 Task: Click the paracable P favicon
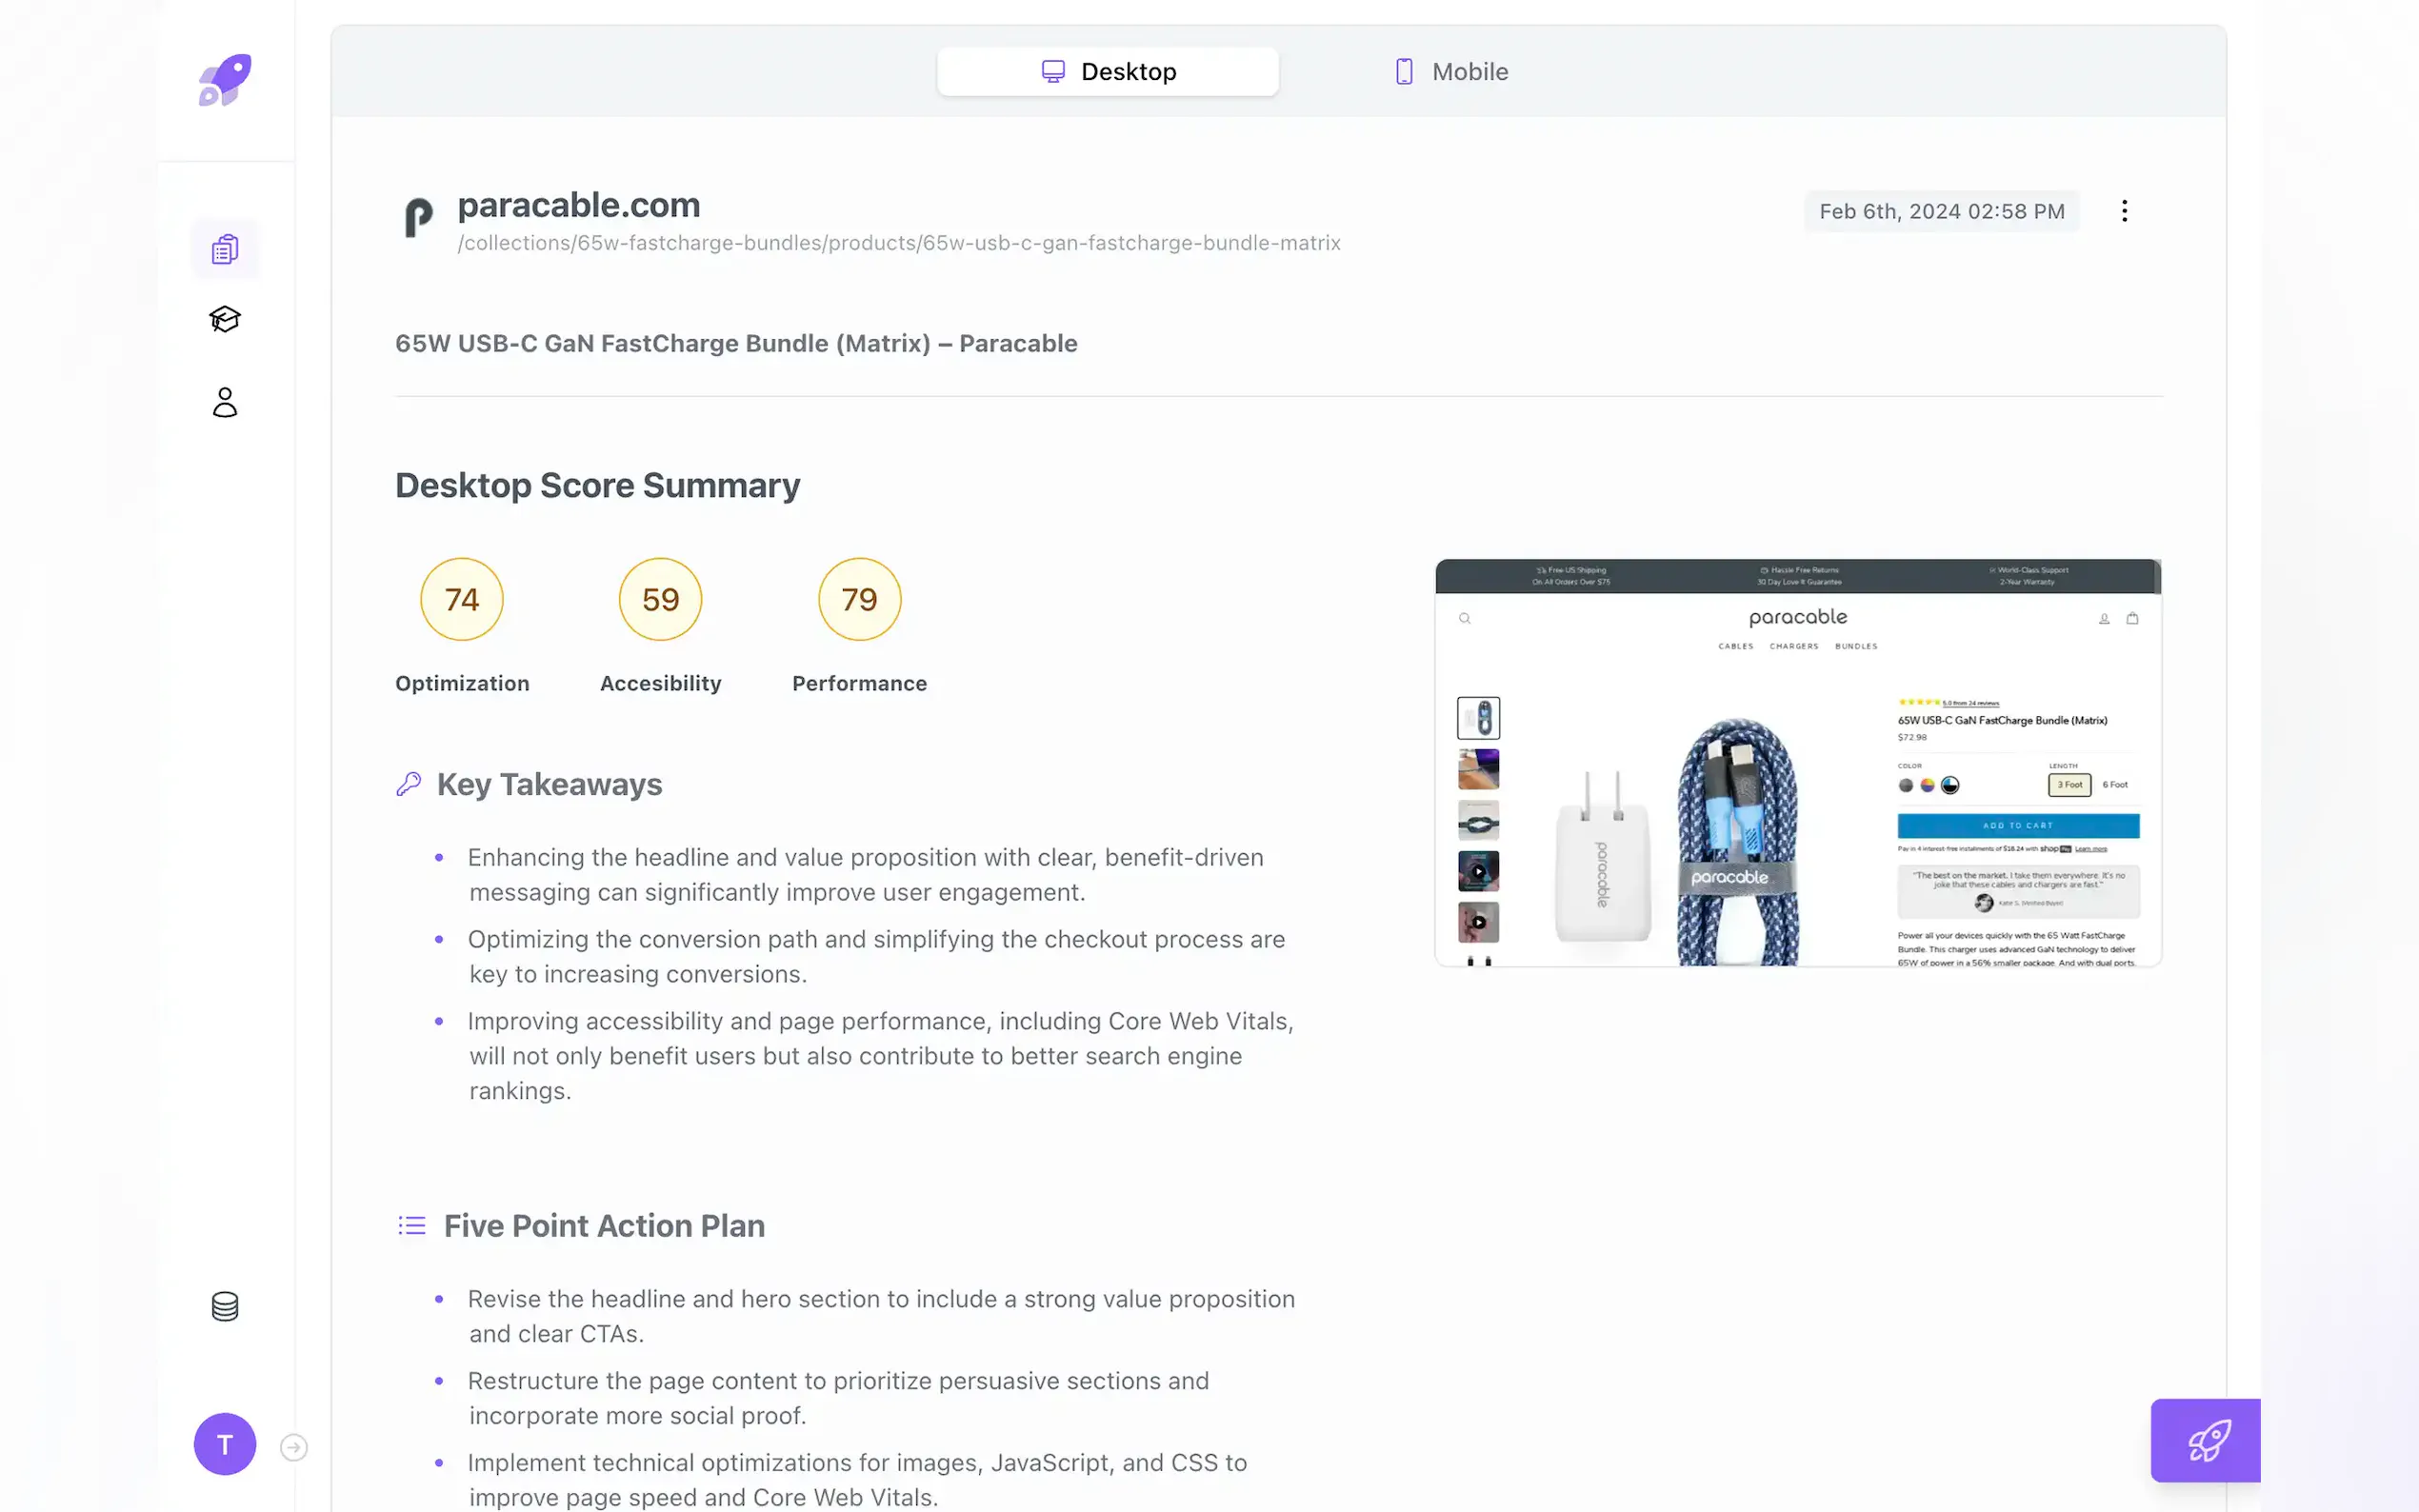click(x=419, y=217)
